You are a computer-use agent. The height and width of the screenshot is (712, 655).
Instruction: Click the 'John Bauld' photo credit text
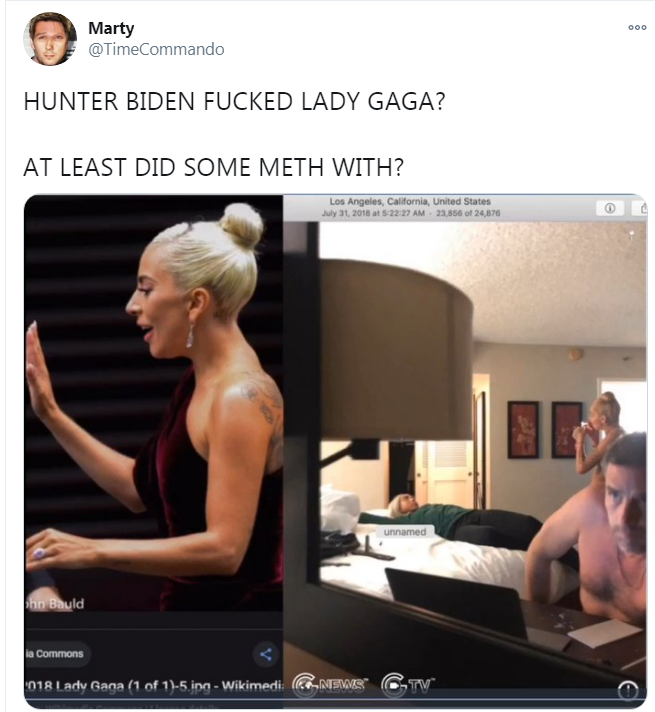tap(54, 604)
